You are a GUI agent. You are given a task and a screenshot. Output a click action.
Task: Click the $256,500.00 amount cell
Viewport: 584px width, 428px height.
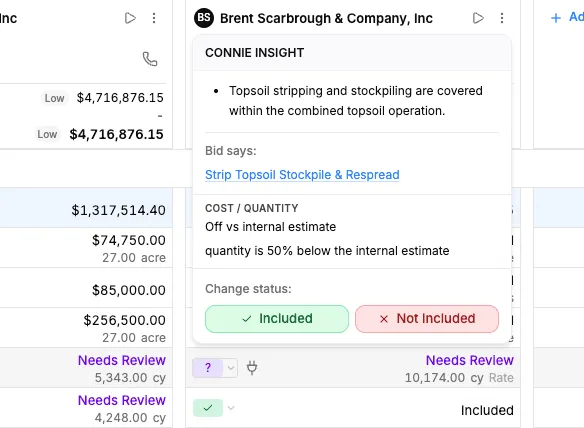124,320
